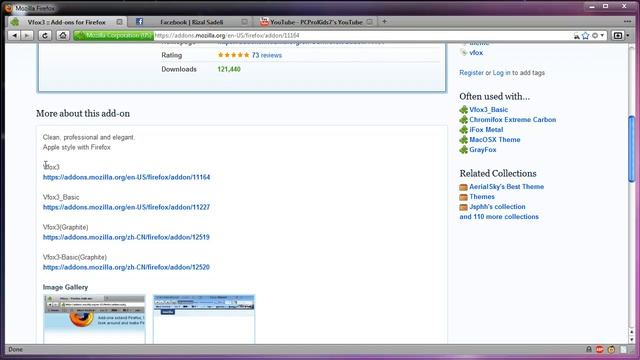The image size is (640, 360).
Task: Click the Firefox logo in title bar
Action: pyautogui.click(x=9, y=8)
